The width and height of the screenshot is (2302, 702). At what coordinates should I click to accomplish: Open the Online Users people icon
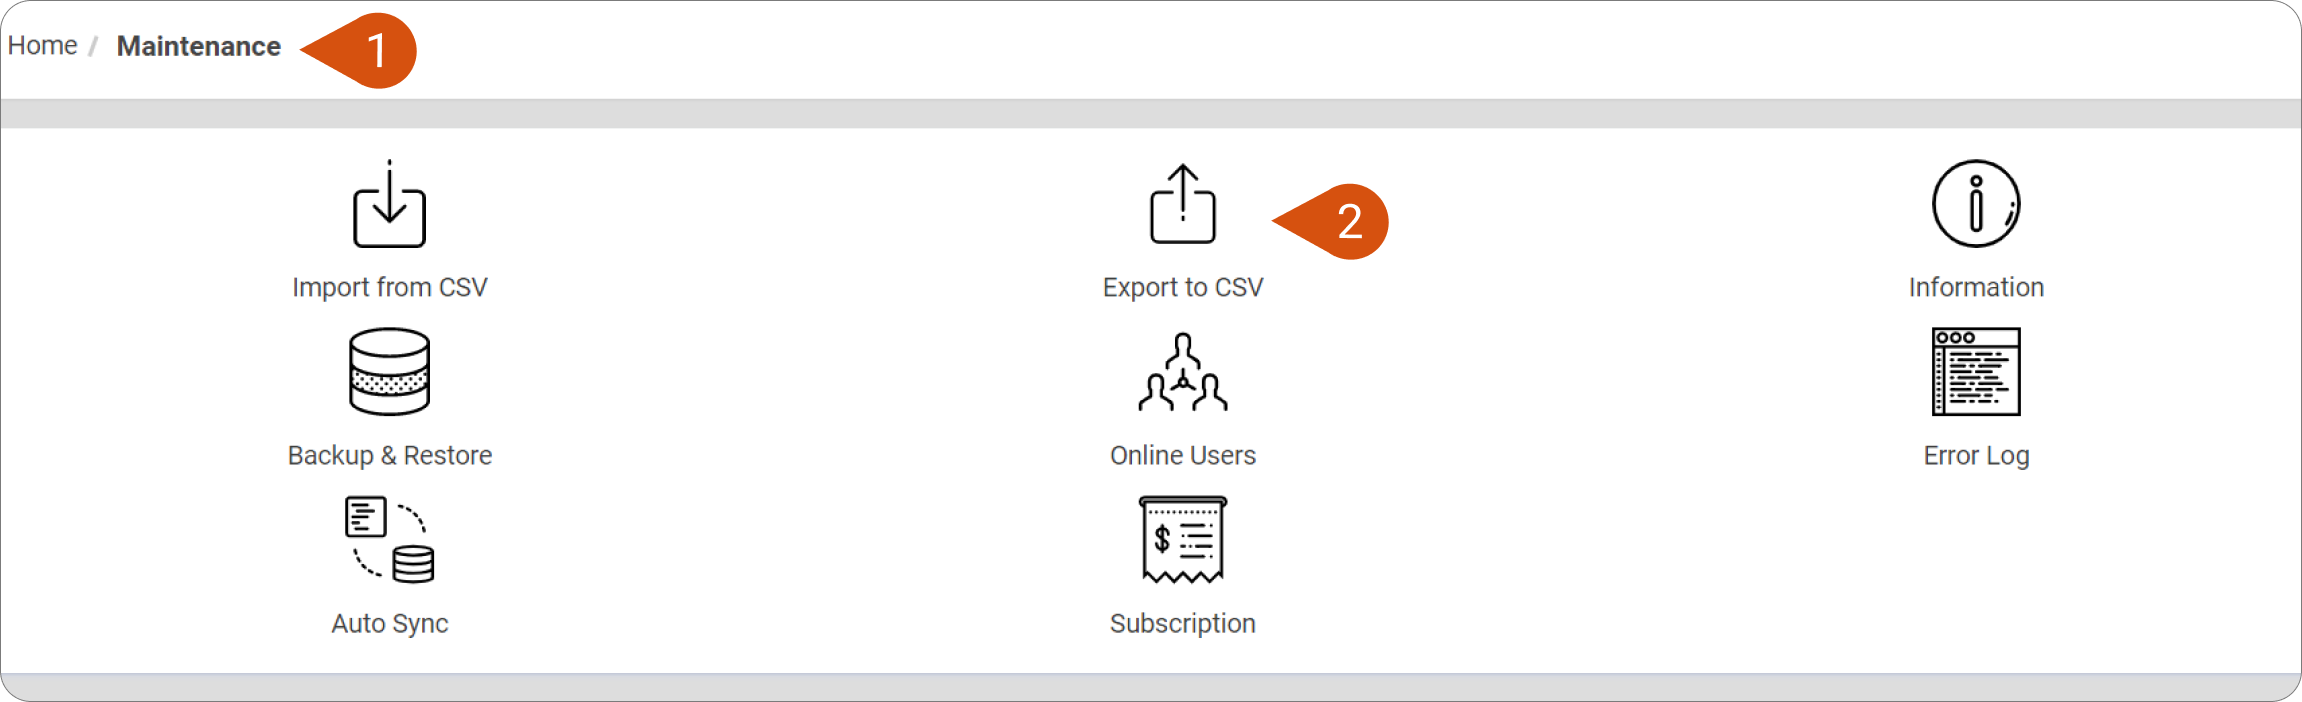(x=1182, y=372)
